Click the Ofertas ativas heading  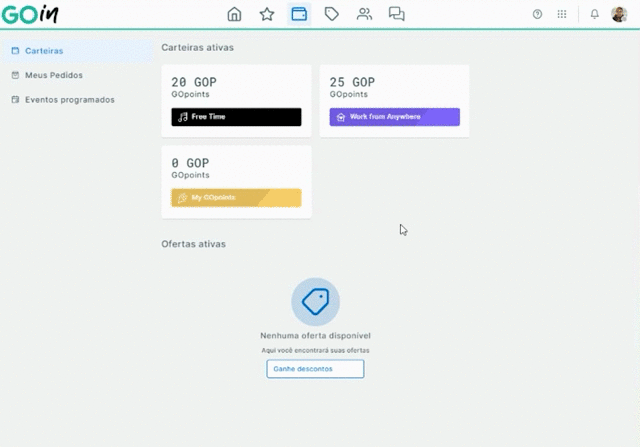tap(193, 244)
